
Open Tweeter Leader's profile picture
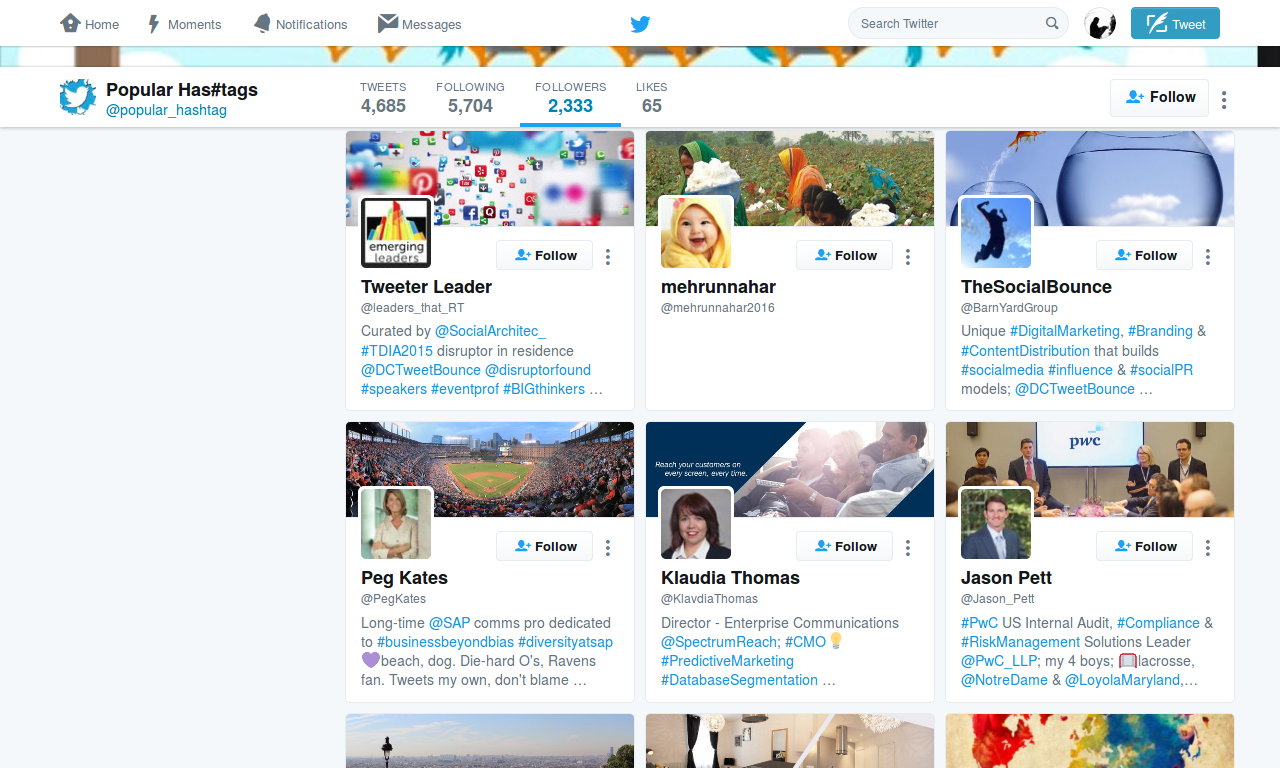(x=396, y=233)
